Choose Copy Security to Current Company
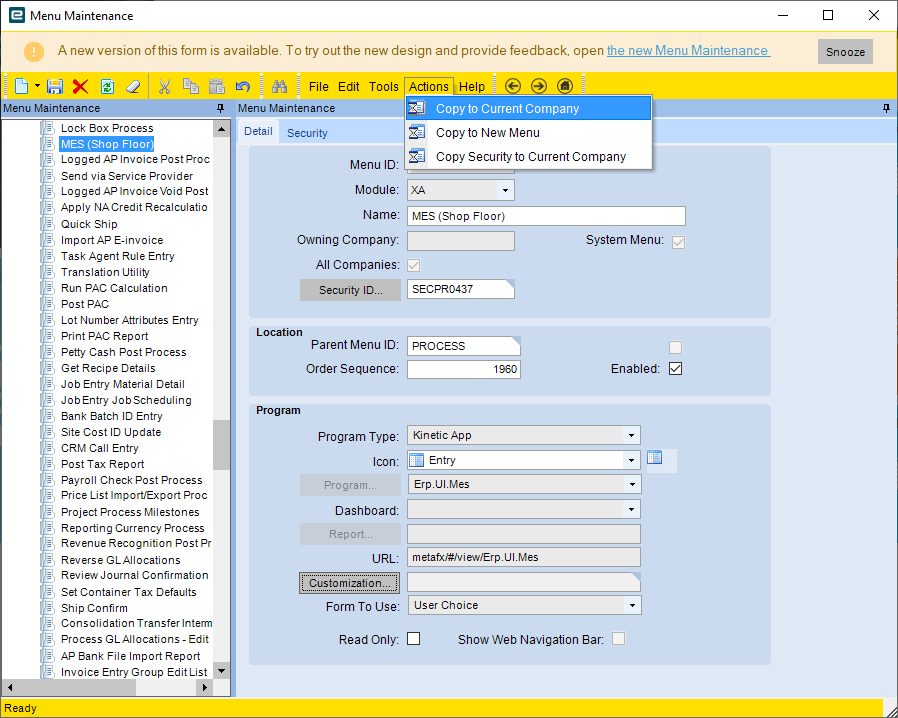Viewport: 898px width, 718px height. coord(529,157)
